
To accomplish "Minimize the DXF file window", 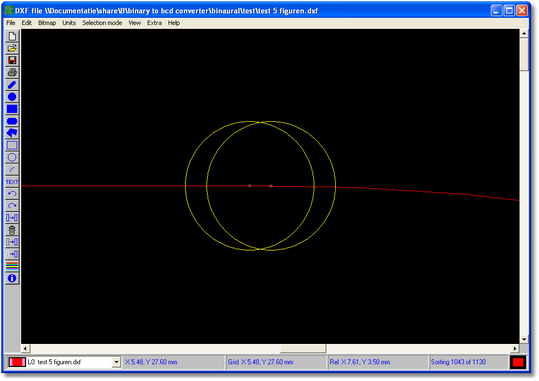I will 496,11.
